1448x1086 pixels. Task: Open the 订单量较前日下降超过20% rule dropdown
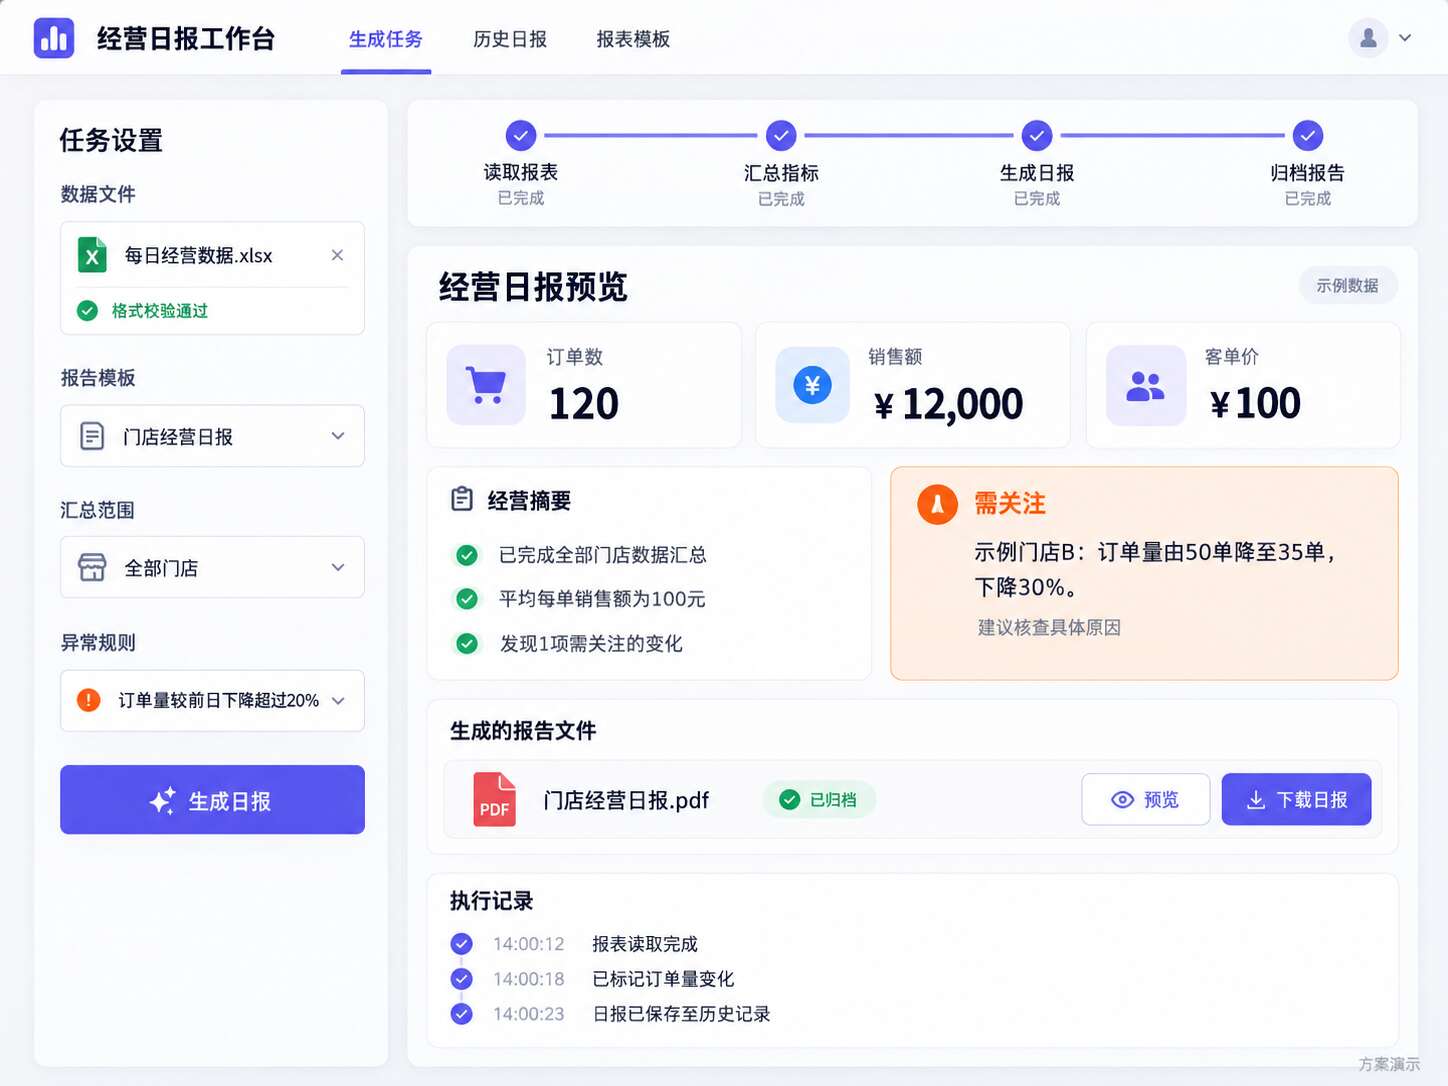click(x=212, y=700)
